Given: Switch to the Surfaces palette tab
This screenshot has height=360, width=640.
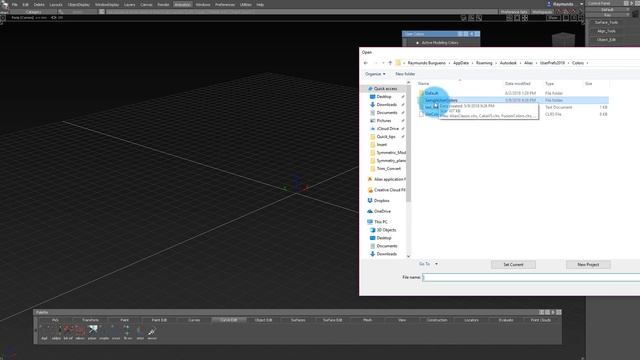Looking at the screenshot, I should (298, 320).
